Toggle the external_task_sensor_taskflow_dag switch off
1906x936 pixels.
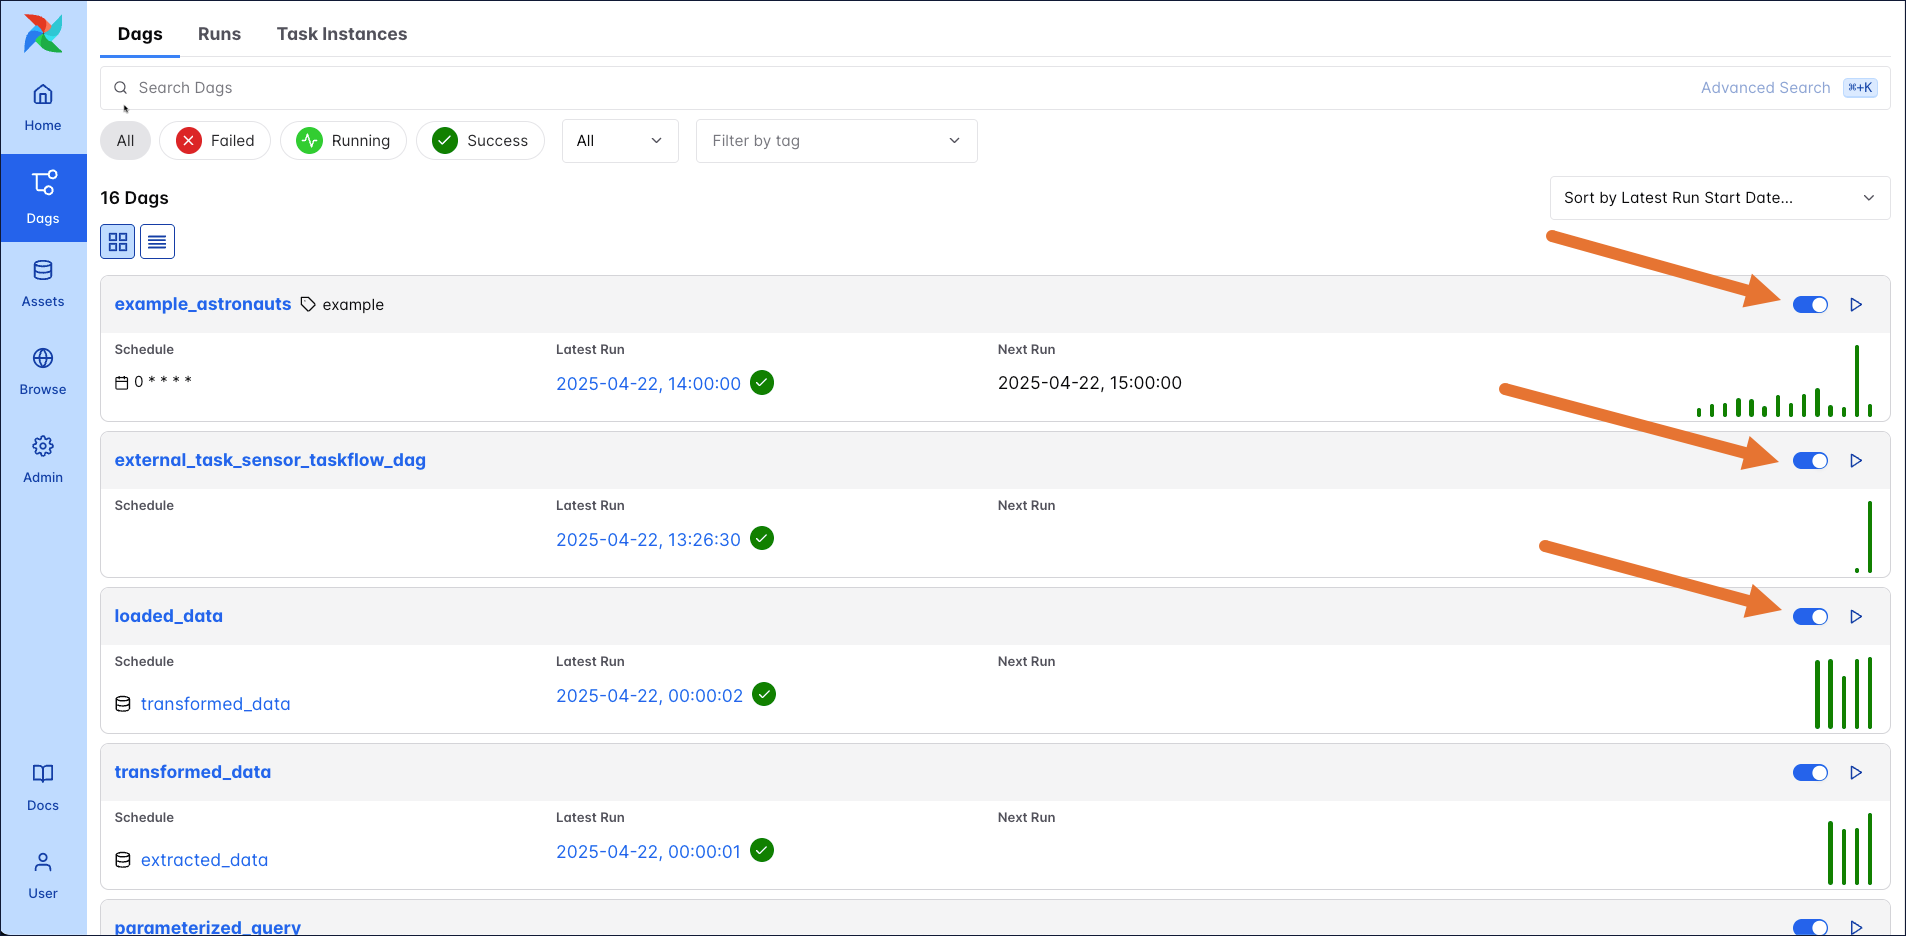[x=1810, y=461]
